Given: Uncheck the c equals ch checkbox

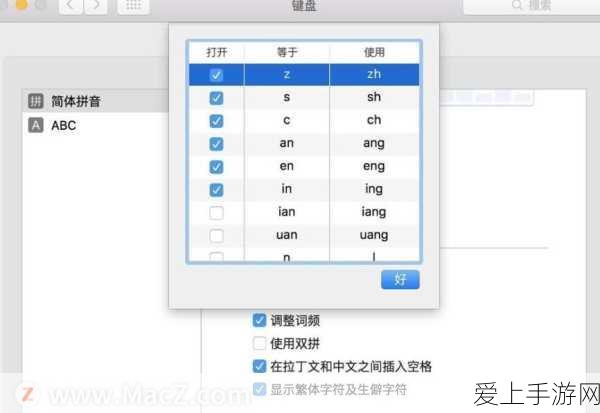Looking at the screenshot, I should (216, 121).
